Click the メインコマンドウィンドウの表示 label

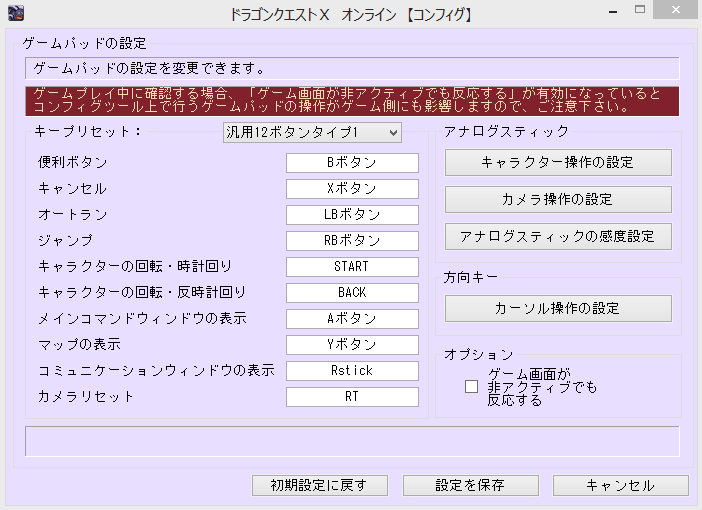pos(142,318)
